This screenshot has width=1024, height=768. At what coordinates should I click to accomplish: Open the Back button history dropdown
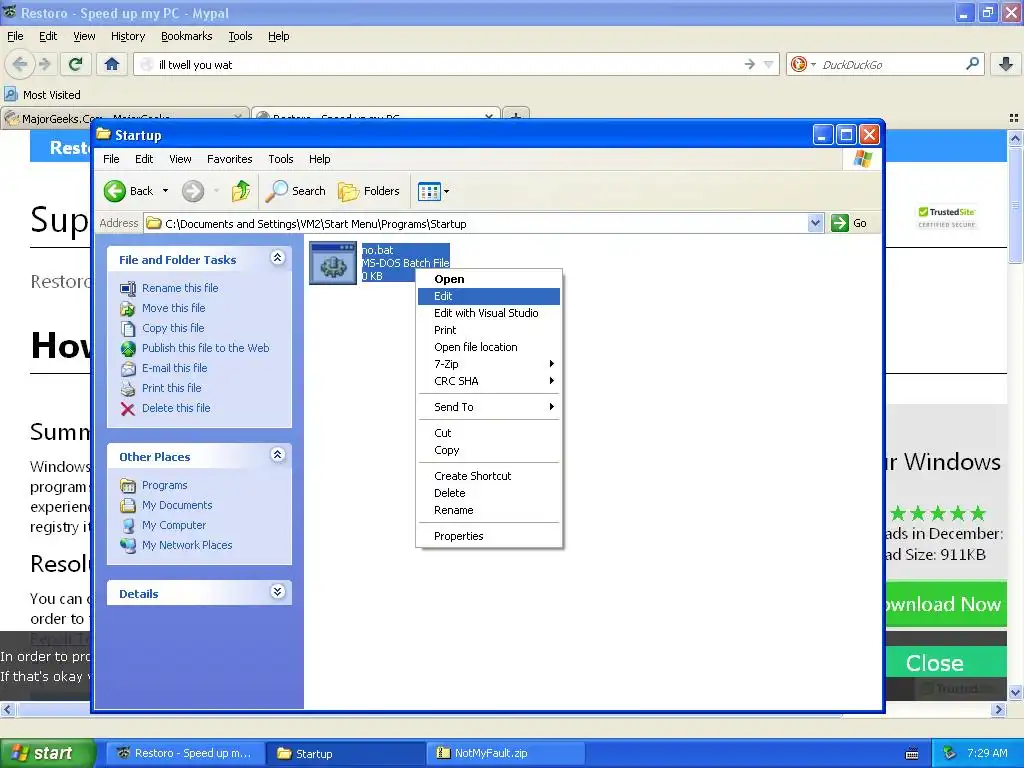point(165,191)
